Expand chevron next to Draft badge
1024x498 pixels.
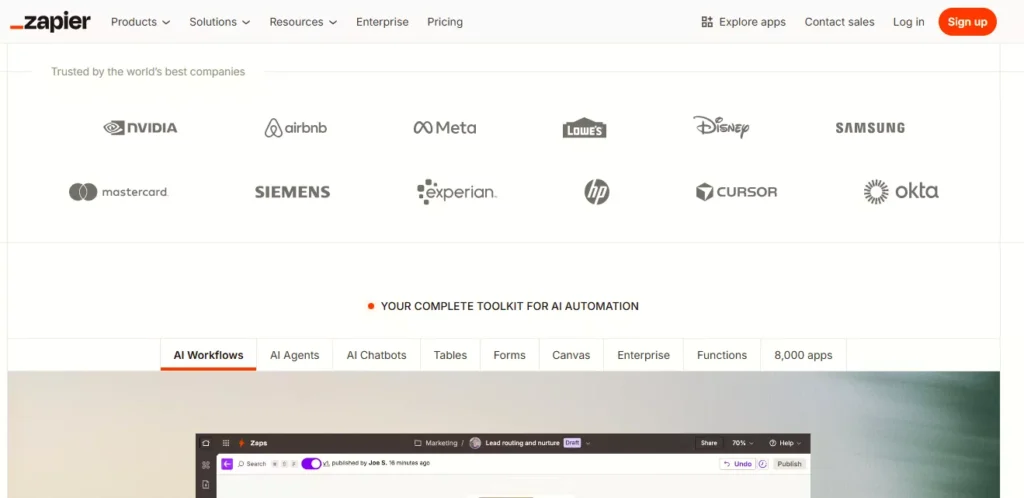(x=588, y=443)
